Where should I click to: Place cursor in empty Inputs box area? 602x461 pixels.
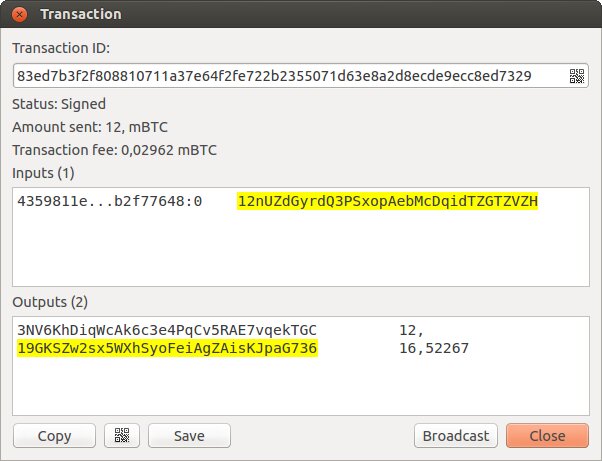tap(301, 250)
